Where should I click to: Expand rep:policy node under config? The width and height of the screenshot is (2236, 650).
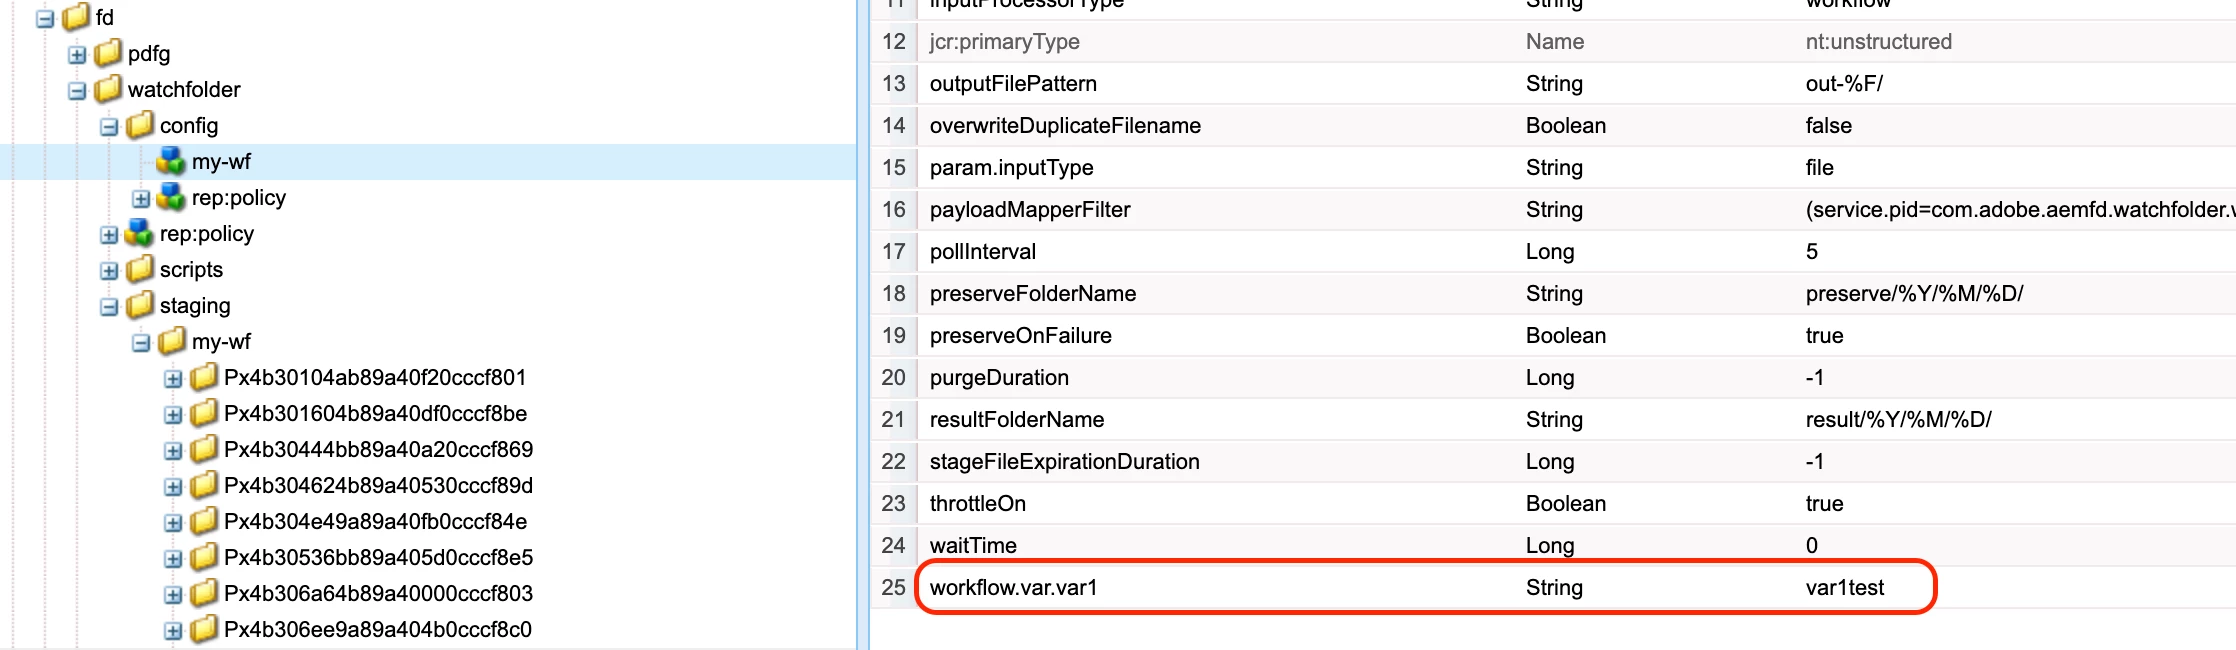pos(141,199)
